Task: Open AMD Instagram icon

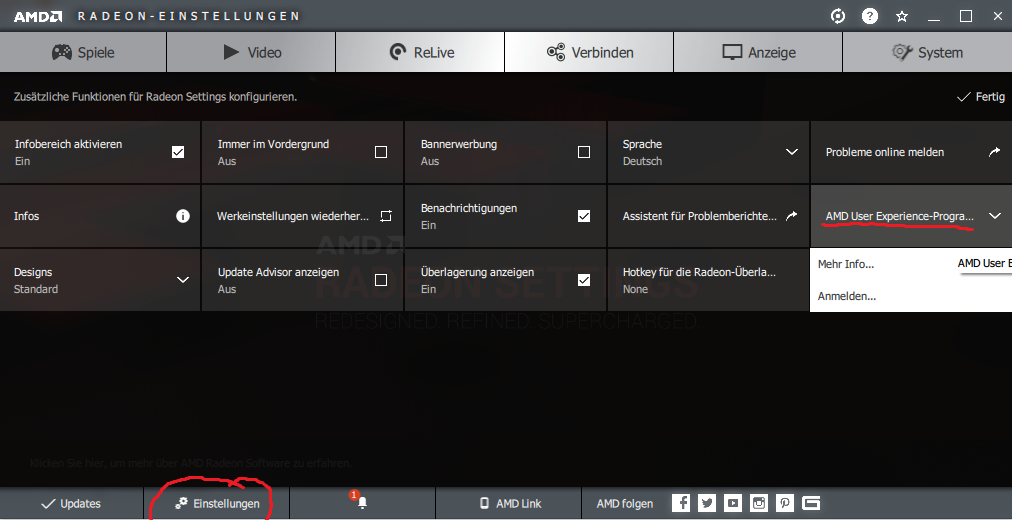Action: point(758,503)
